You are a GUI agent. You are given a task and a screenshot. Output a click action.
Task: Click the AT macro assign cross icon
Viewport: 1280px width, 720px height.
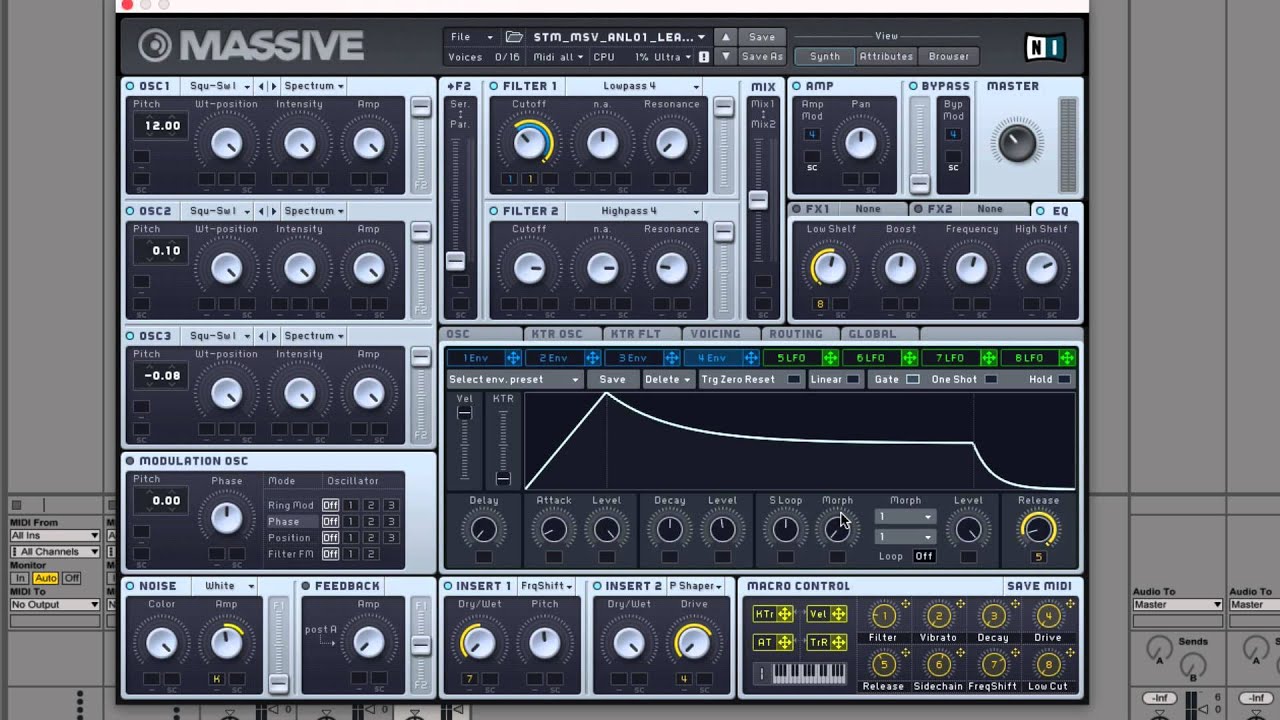pyautogui.click(x=785, y=642)
